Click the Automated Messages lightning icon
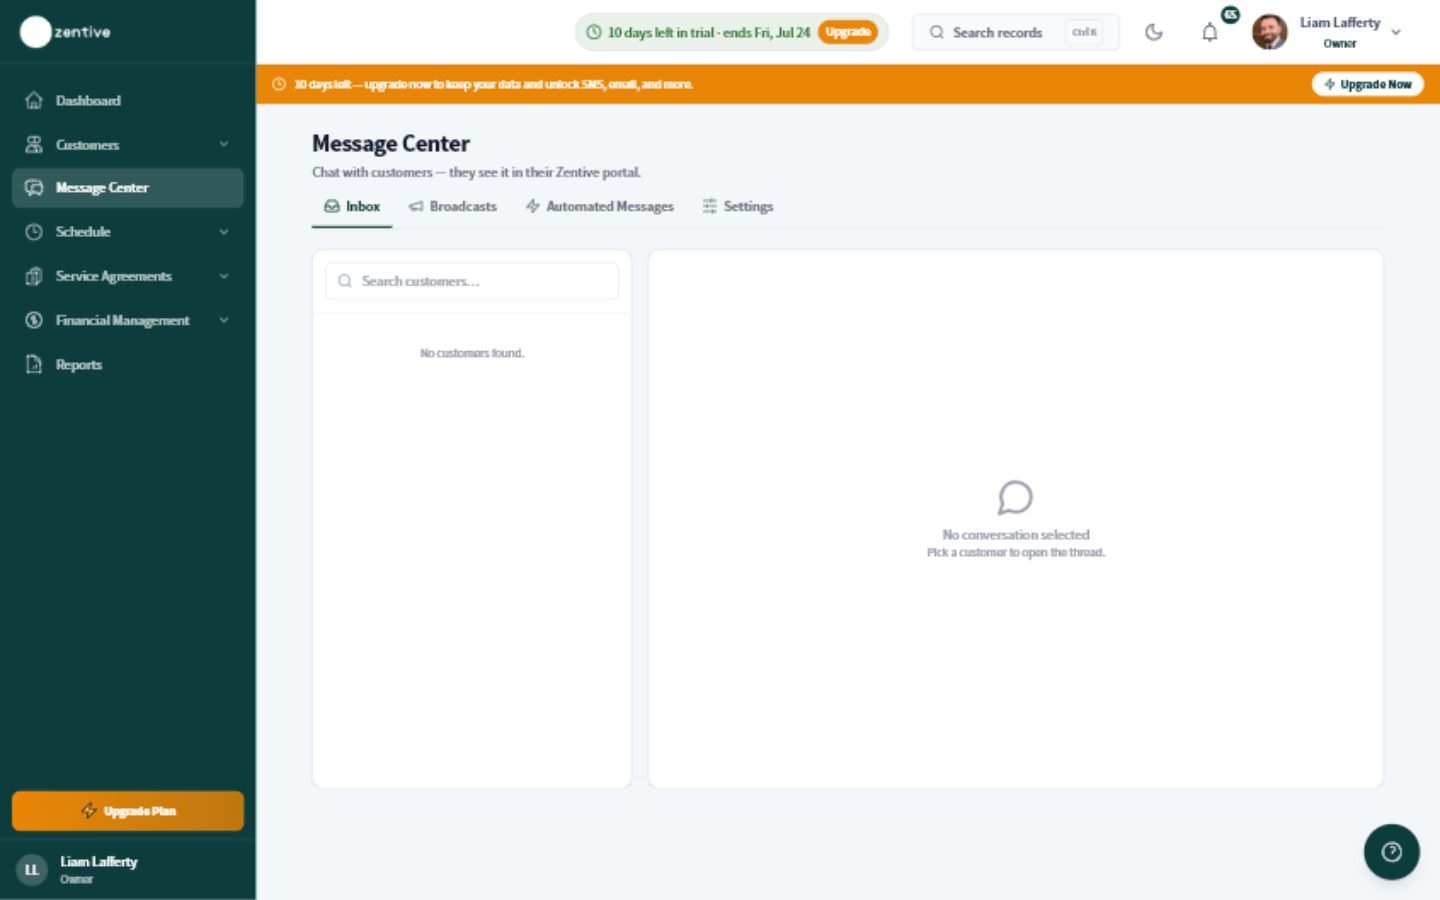This screenshot has height=900, width=1440. tap(533, 206)
